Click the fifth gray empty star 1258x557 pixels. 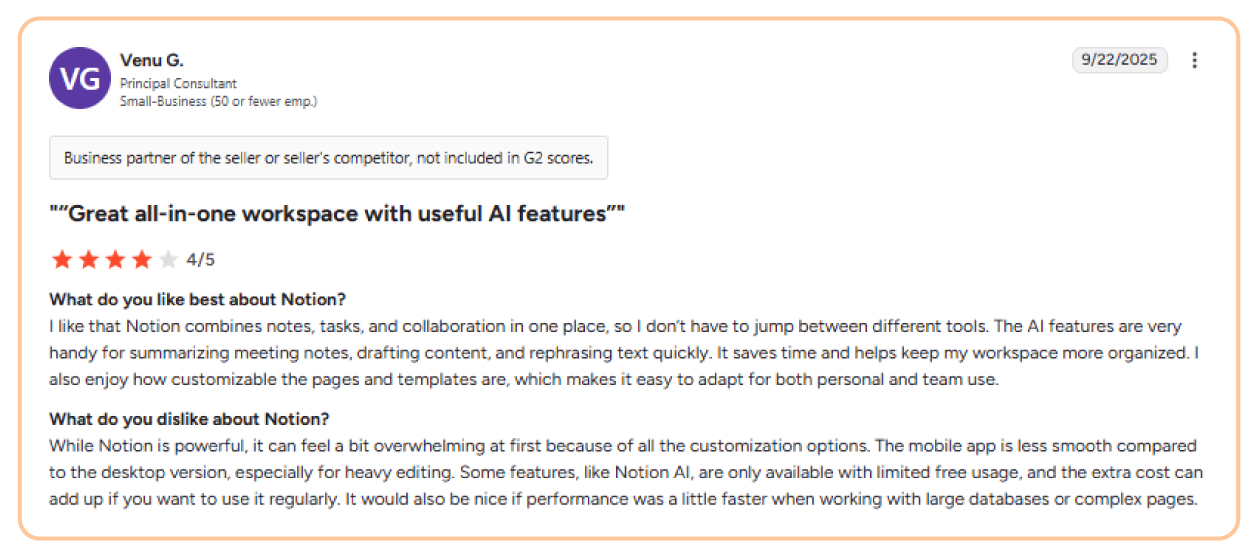[168, 260]
